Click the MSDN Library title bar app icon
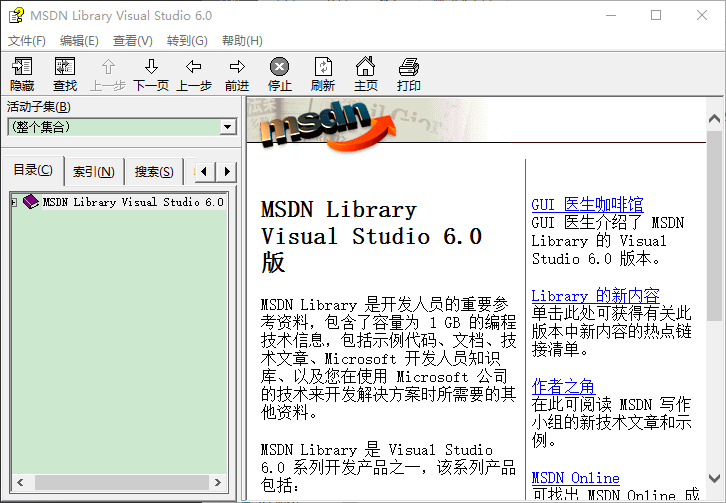The width and height of the screenshot is (726, 503). point(16,15)
